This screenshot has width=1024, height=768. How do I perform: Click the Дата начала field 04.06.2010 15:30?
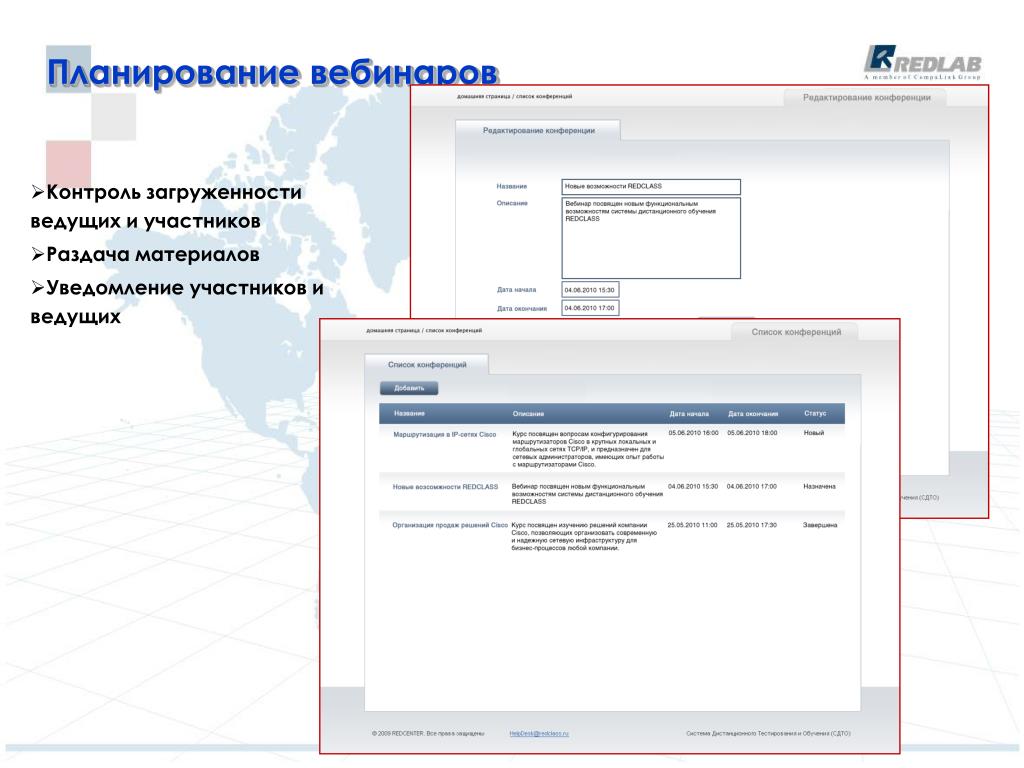click(x=590, y=289)
